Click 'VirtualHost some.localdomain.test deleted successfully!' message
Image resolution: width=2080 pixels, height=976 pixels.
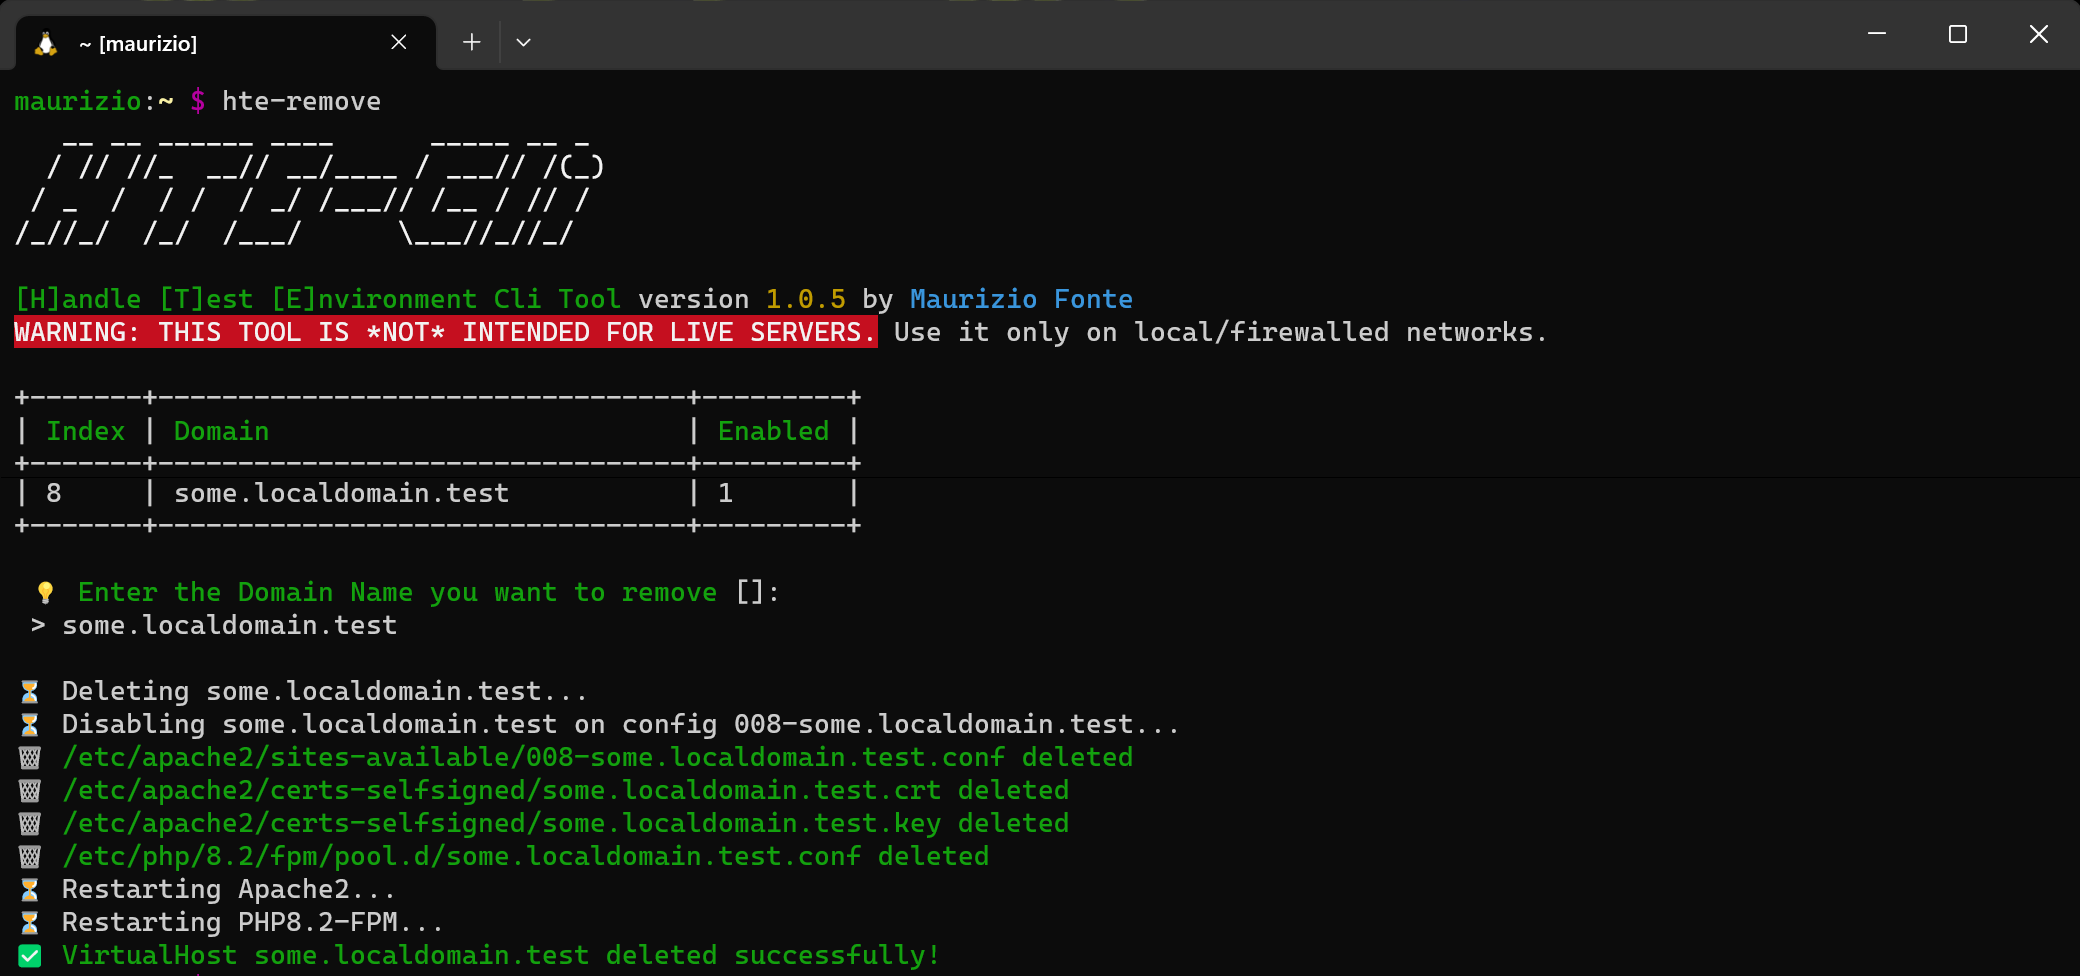501,955
